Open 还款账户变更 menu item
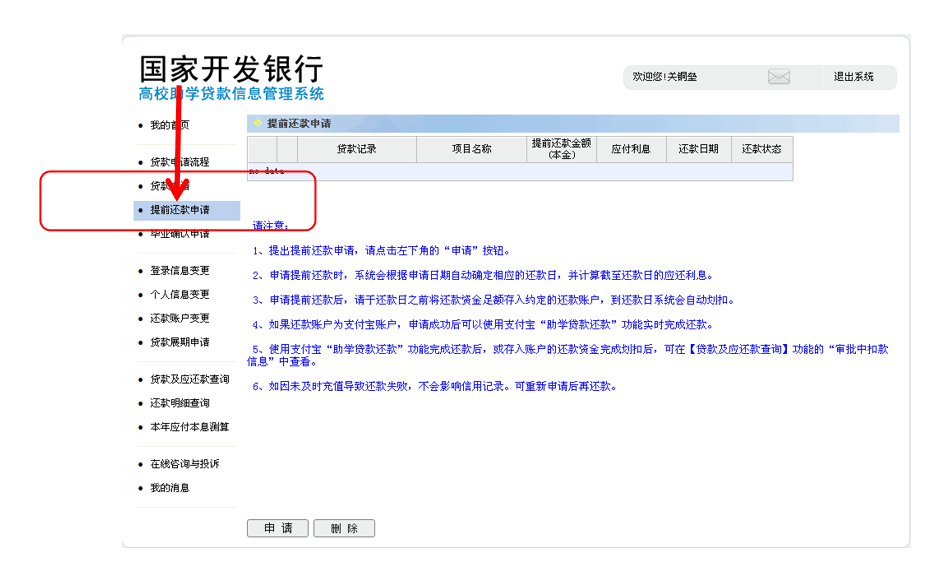Screen dimensions: 946x564 pos(180,318)
